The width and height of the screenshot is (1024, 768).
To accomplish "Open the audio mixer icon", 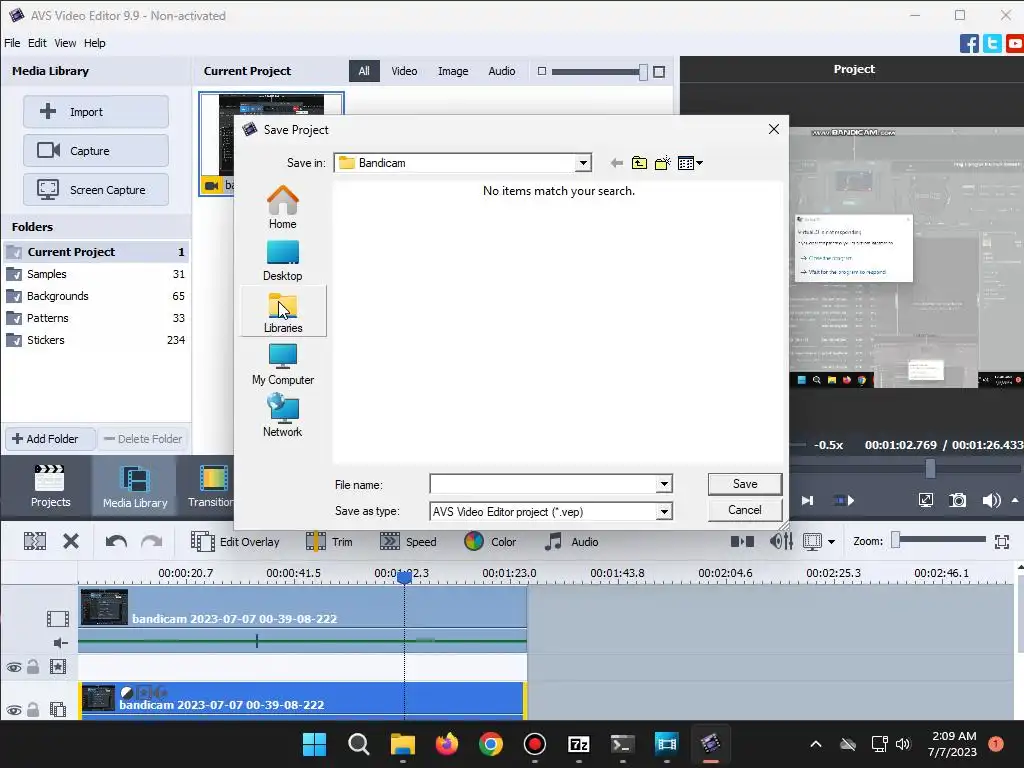I will [780, 541].
